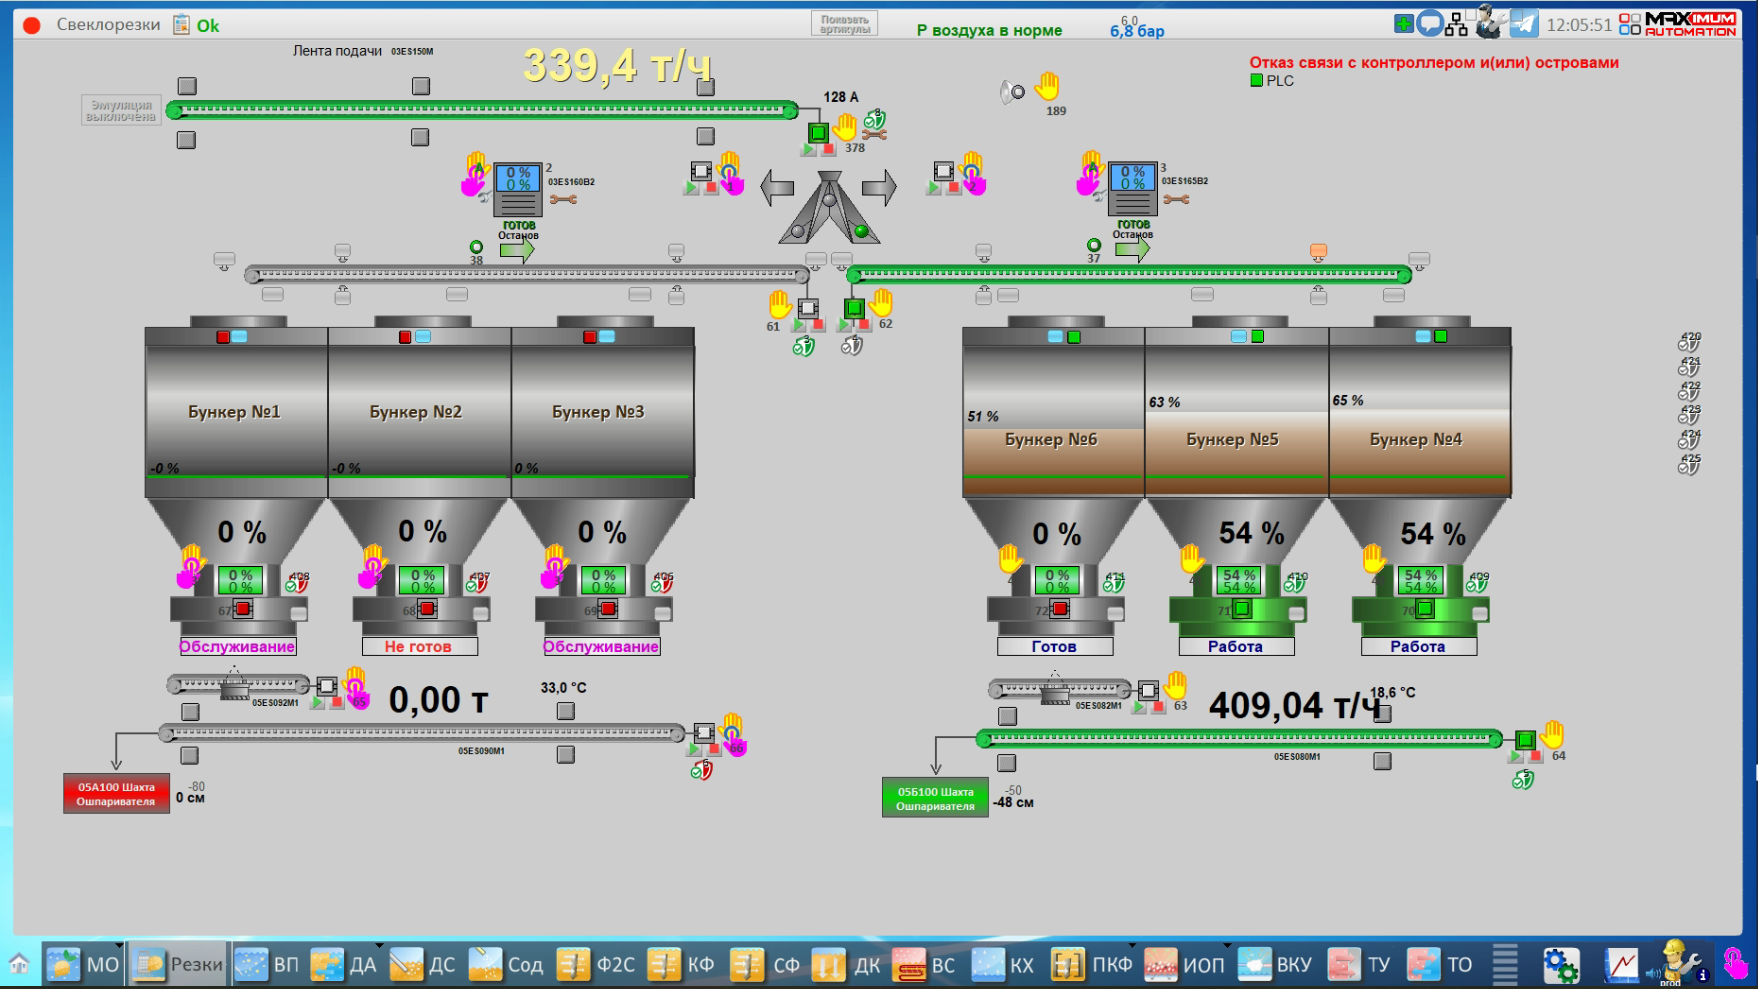Screen dimensions: 1758x989
Task: Switch to the Резки tab
Action: (178, 965)
